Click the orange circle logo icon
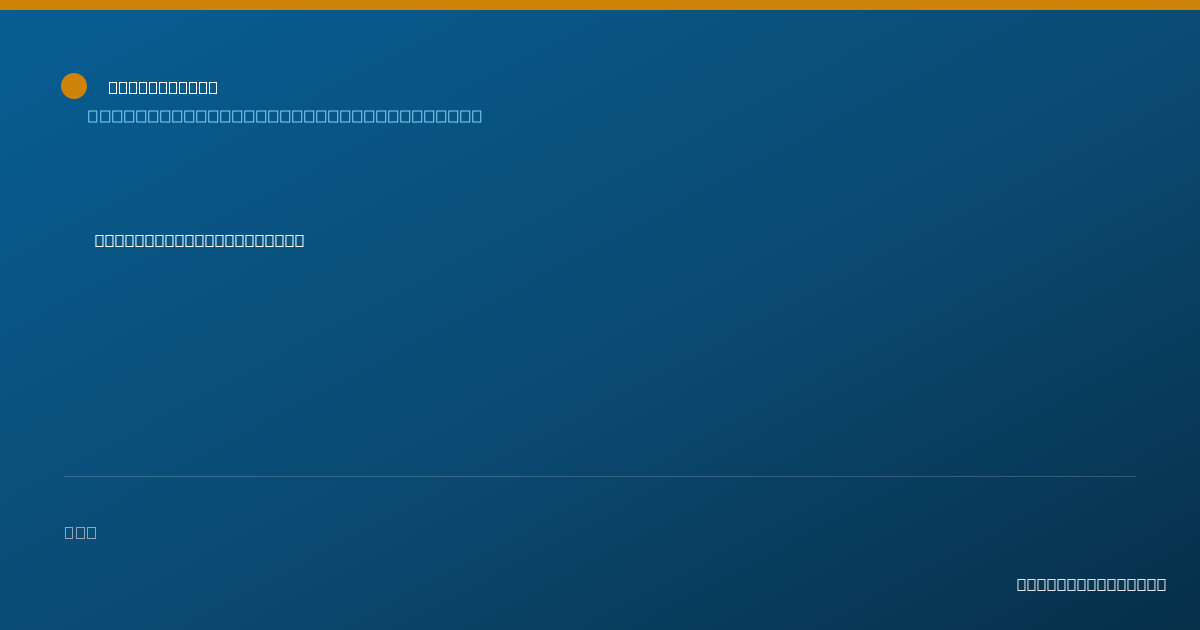Viewport: 1200px width, 630px height. pyautogui.click(x=74, y=86)
